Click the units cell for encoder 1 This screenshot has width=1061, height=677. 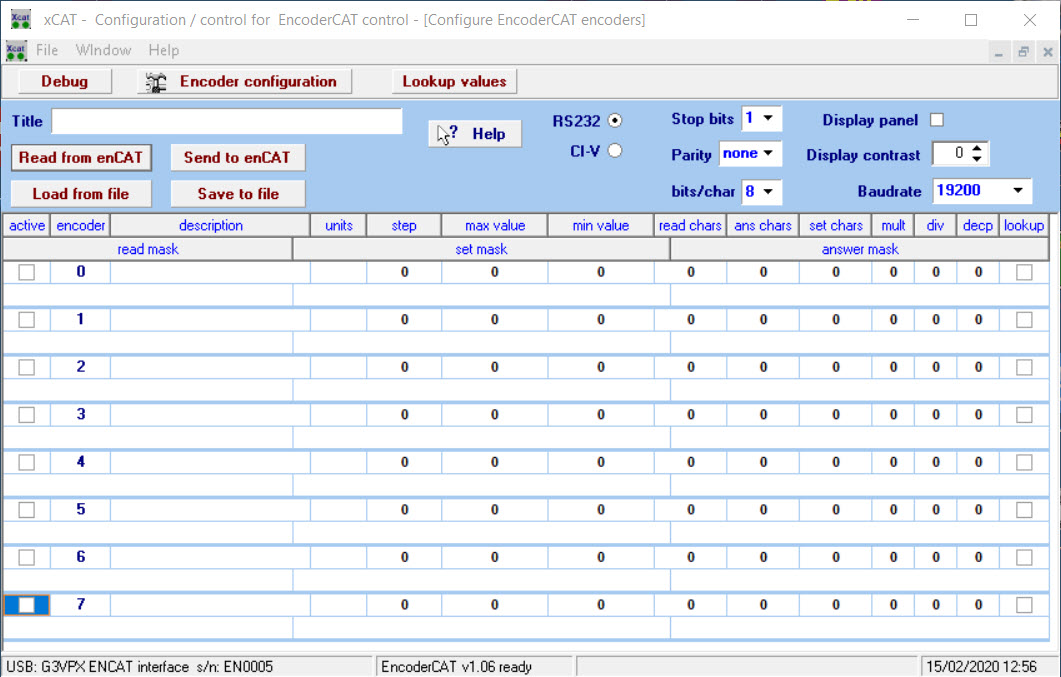(338, 319)
